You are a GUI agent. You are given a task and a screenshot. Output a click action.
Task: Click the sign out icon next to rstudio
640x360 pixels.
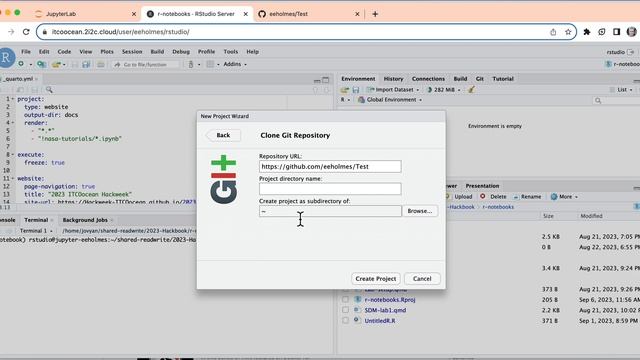[631, 52]
